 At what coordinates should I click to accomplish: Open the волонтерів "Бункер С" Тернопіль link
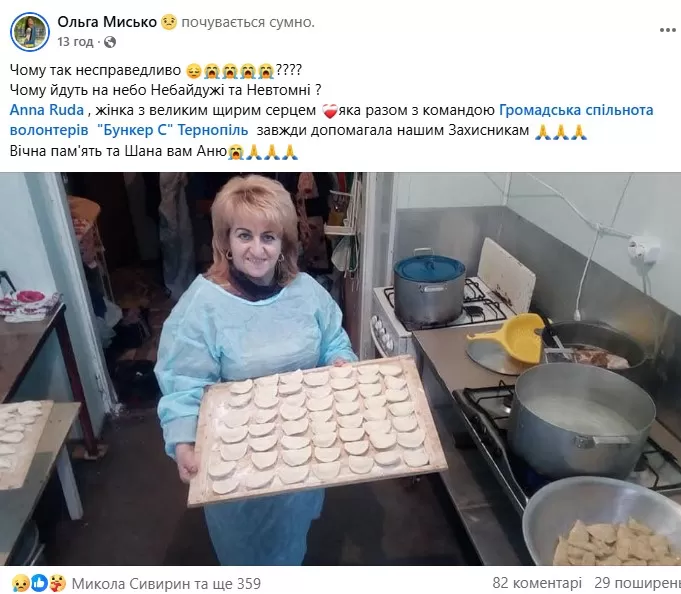129,130
